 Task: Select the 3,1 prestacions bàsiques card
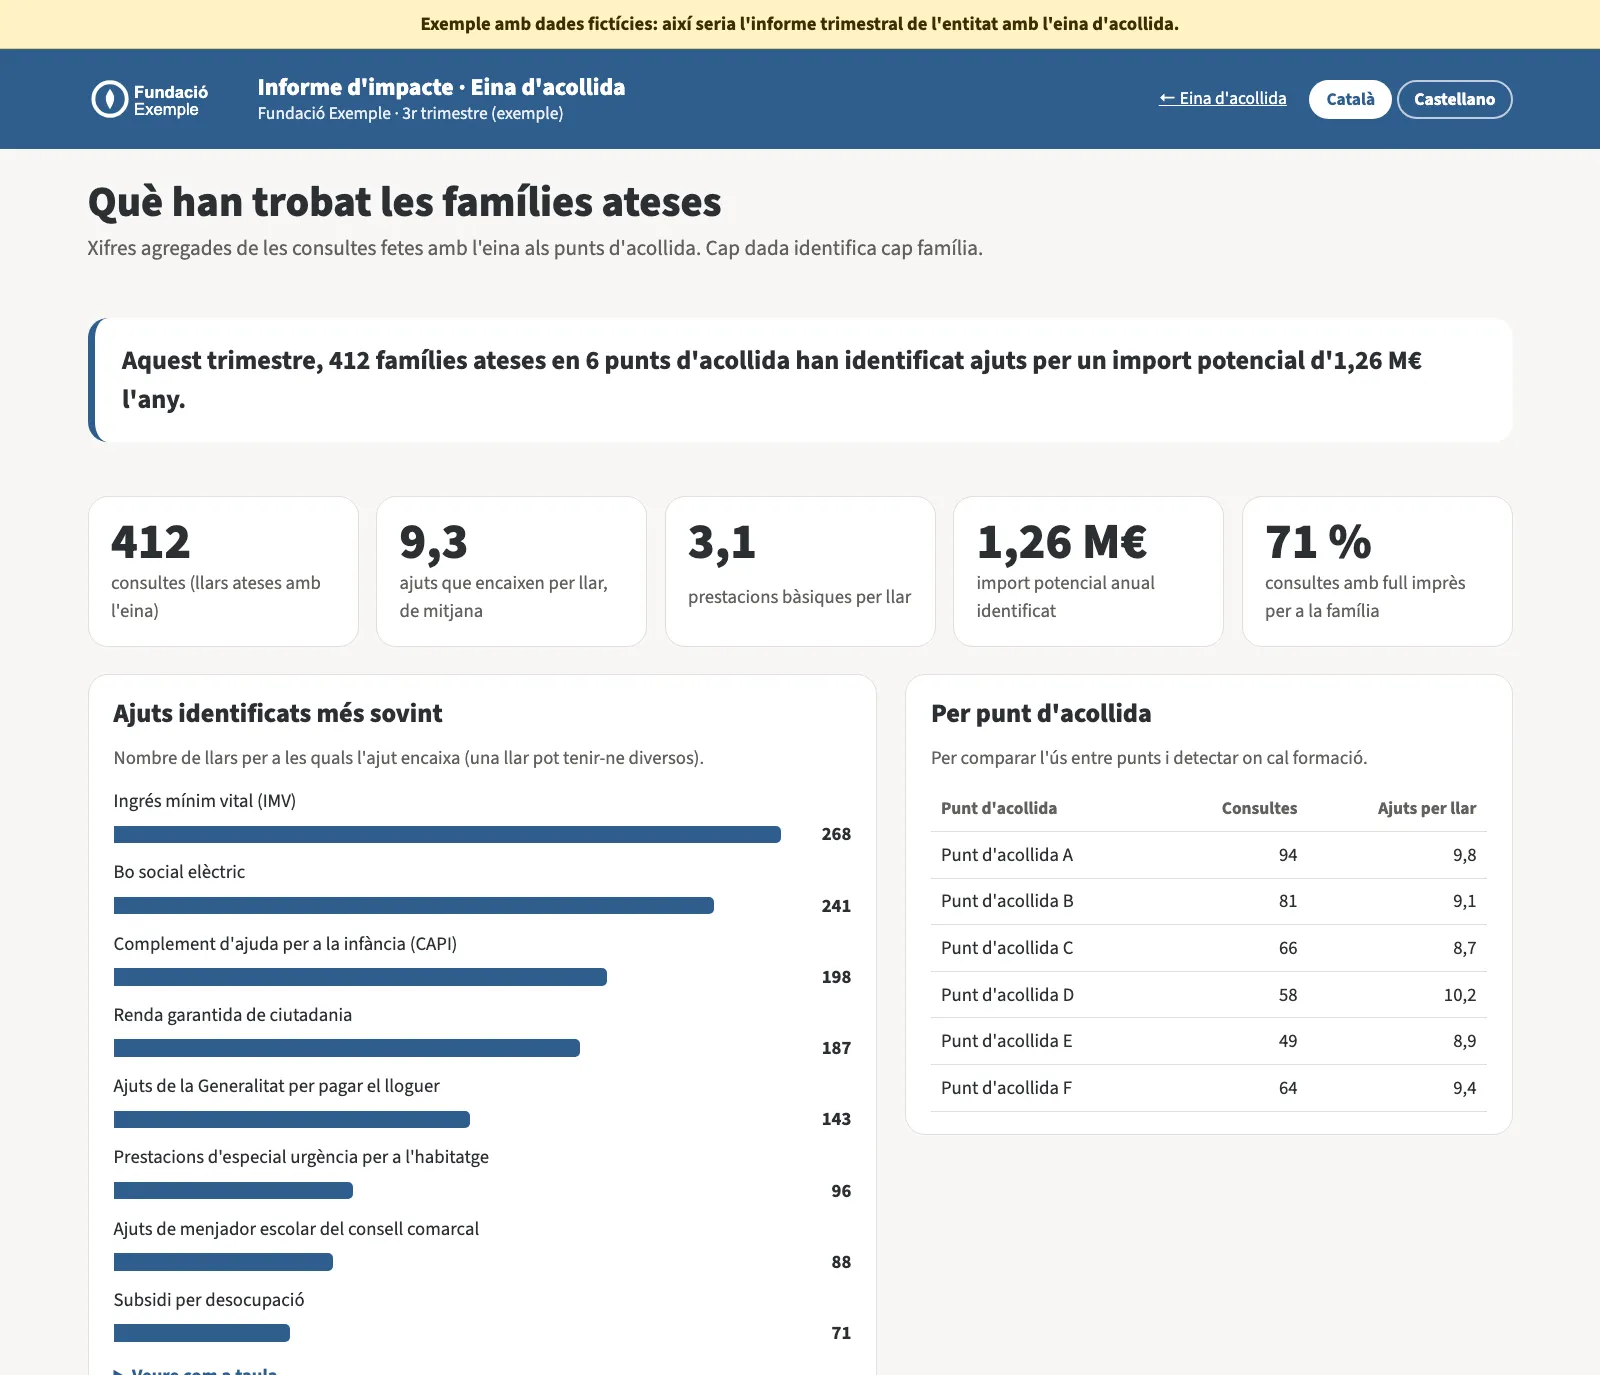800,571
